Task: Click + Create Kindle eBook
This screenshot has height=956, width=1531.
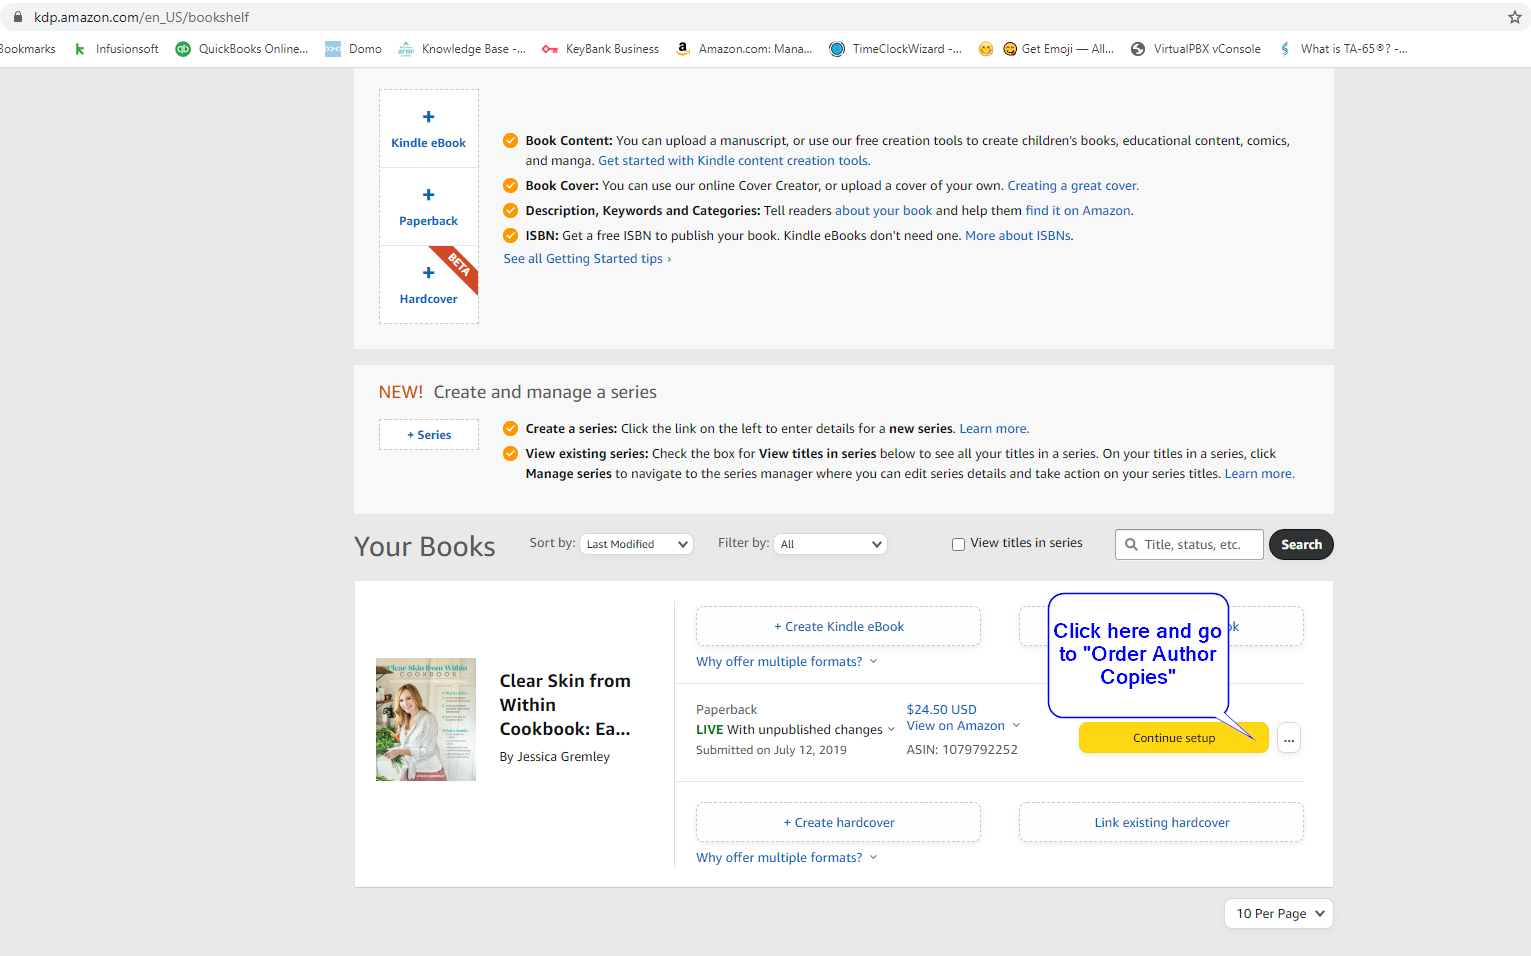Action: [x=838, y=626]
